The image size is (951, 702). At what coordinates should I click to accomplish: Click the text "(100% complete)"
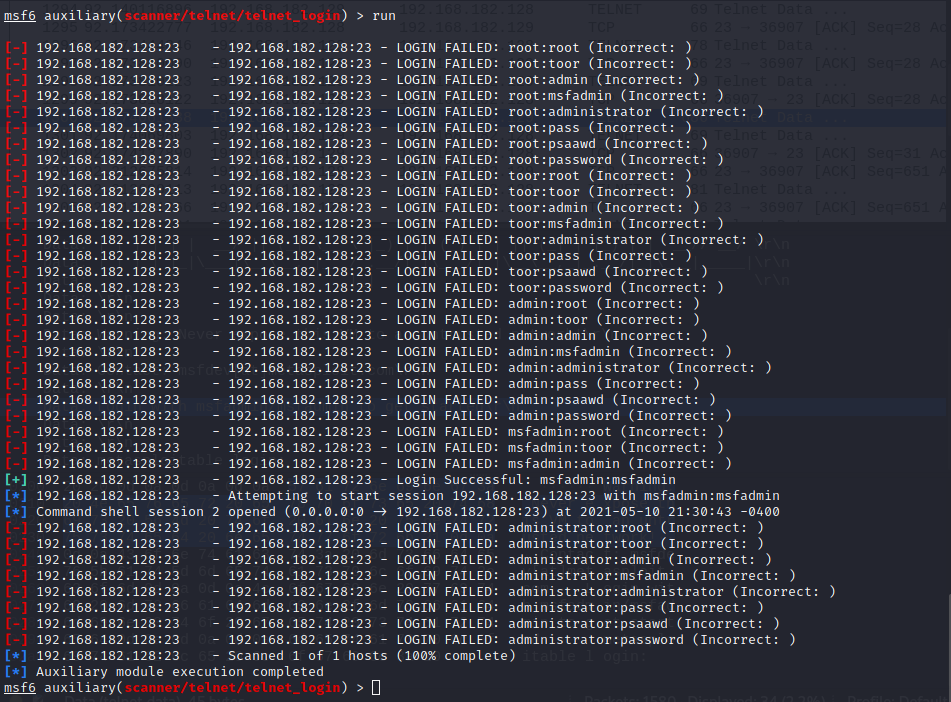click(456, 655)
